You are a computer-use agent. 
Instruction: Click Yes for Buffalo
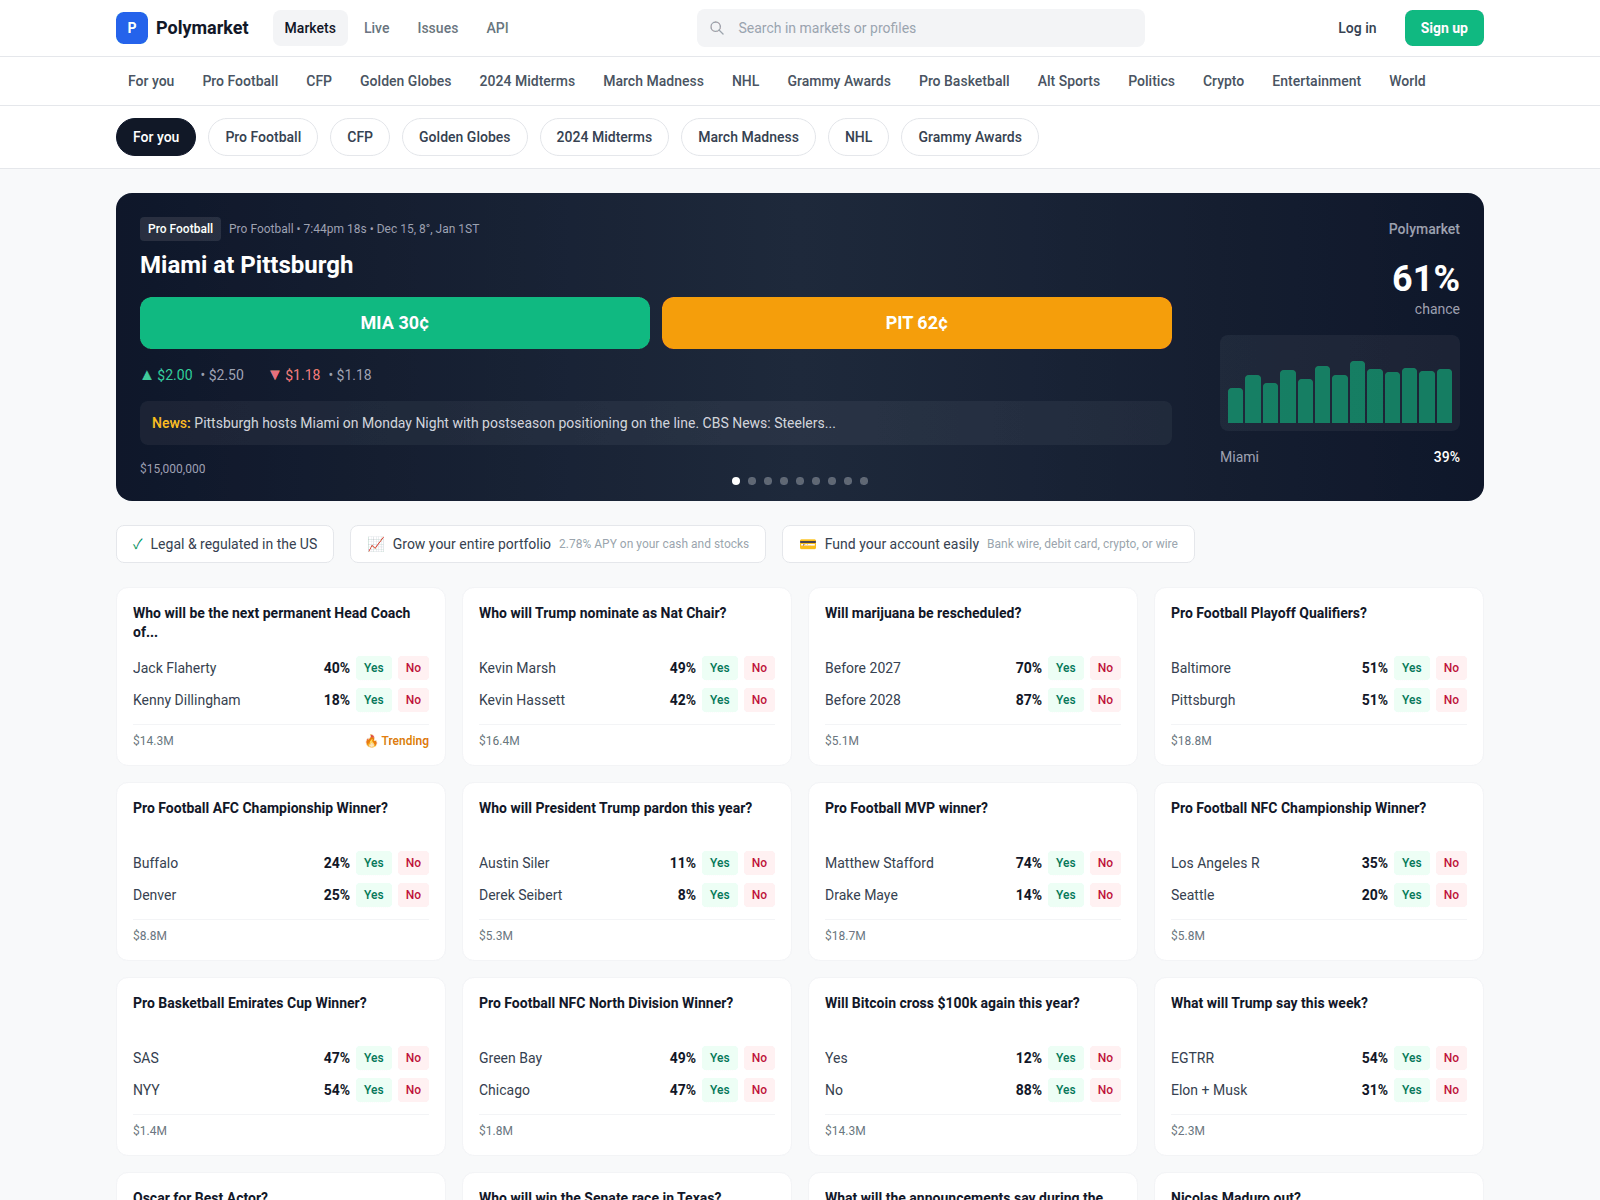[x=374, y=863]
